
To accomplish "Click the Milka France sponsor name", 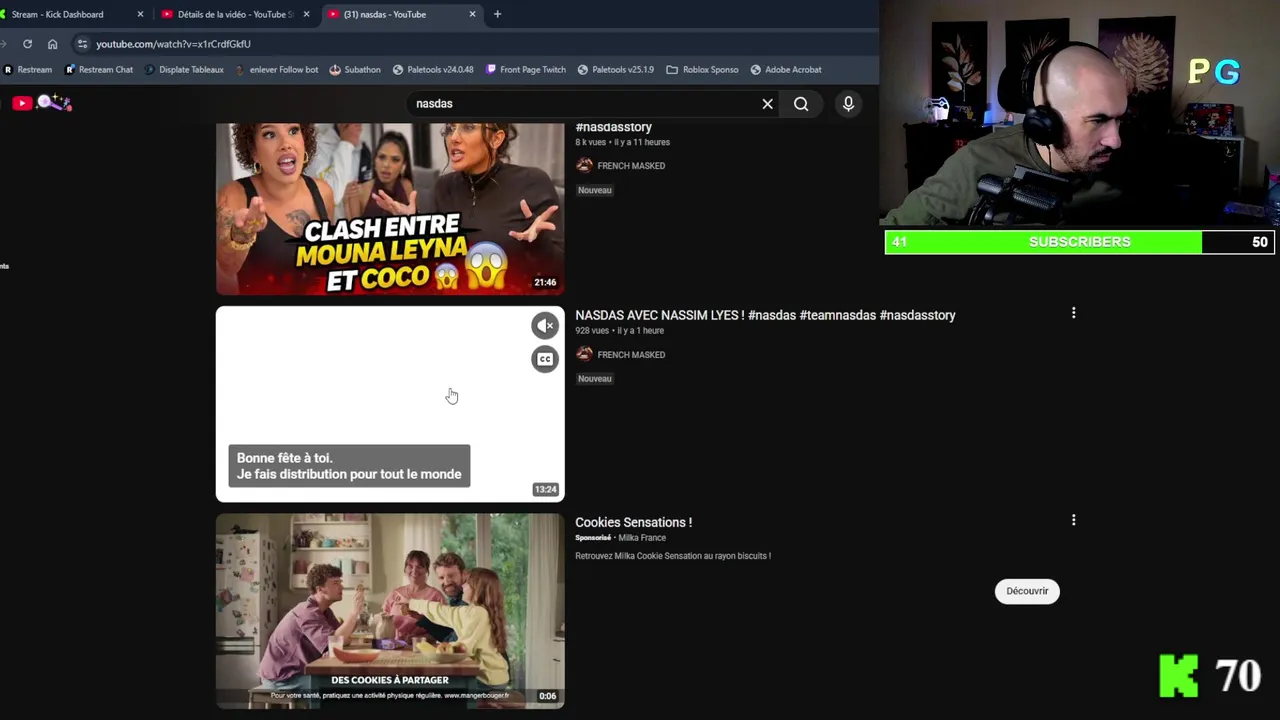I will tap(642, 538).
